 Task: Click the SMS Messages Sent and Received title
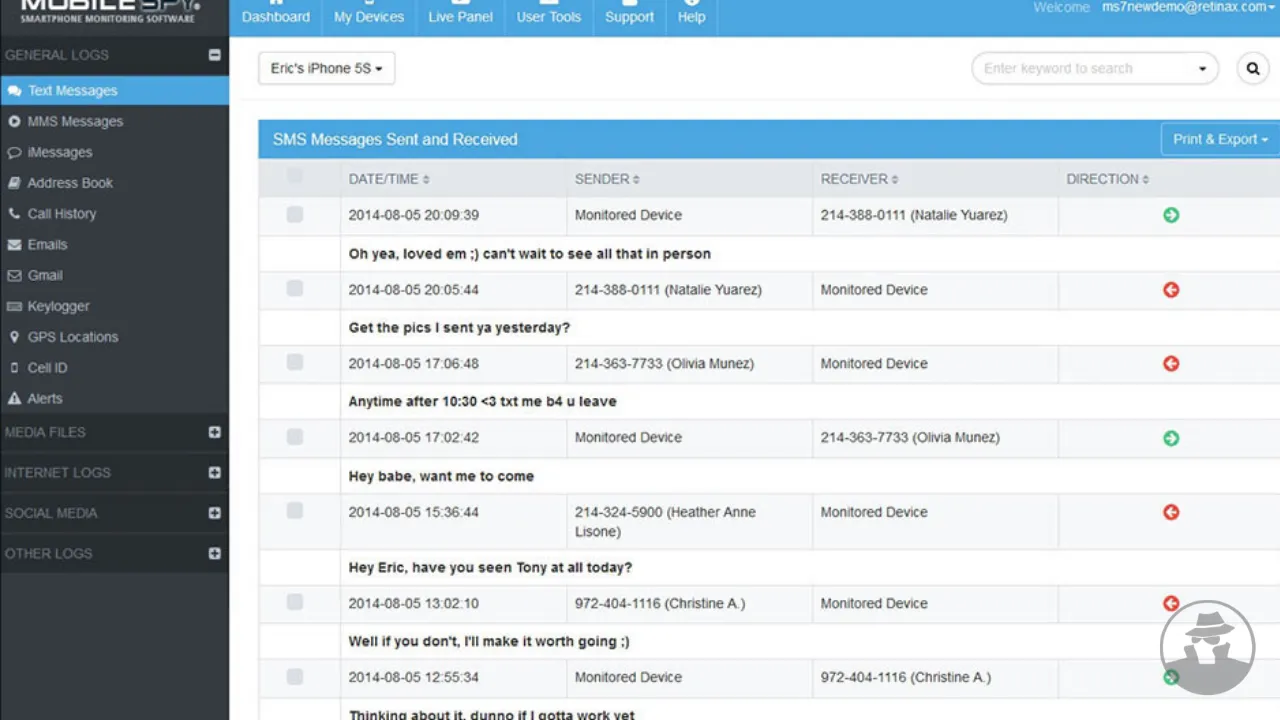point(395,139)
